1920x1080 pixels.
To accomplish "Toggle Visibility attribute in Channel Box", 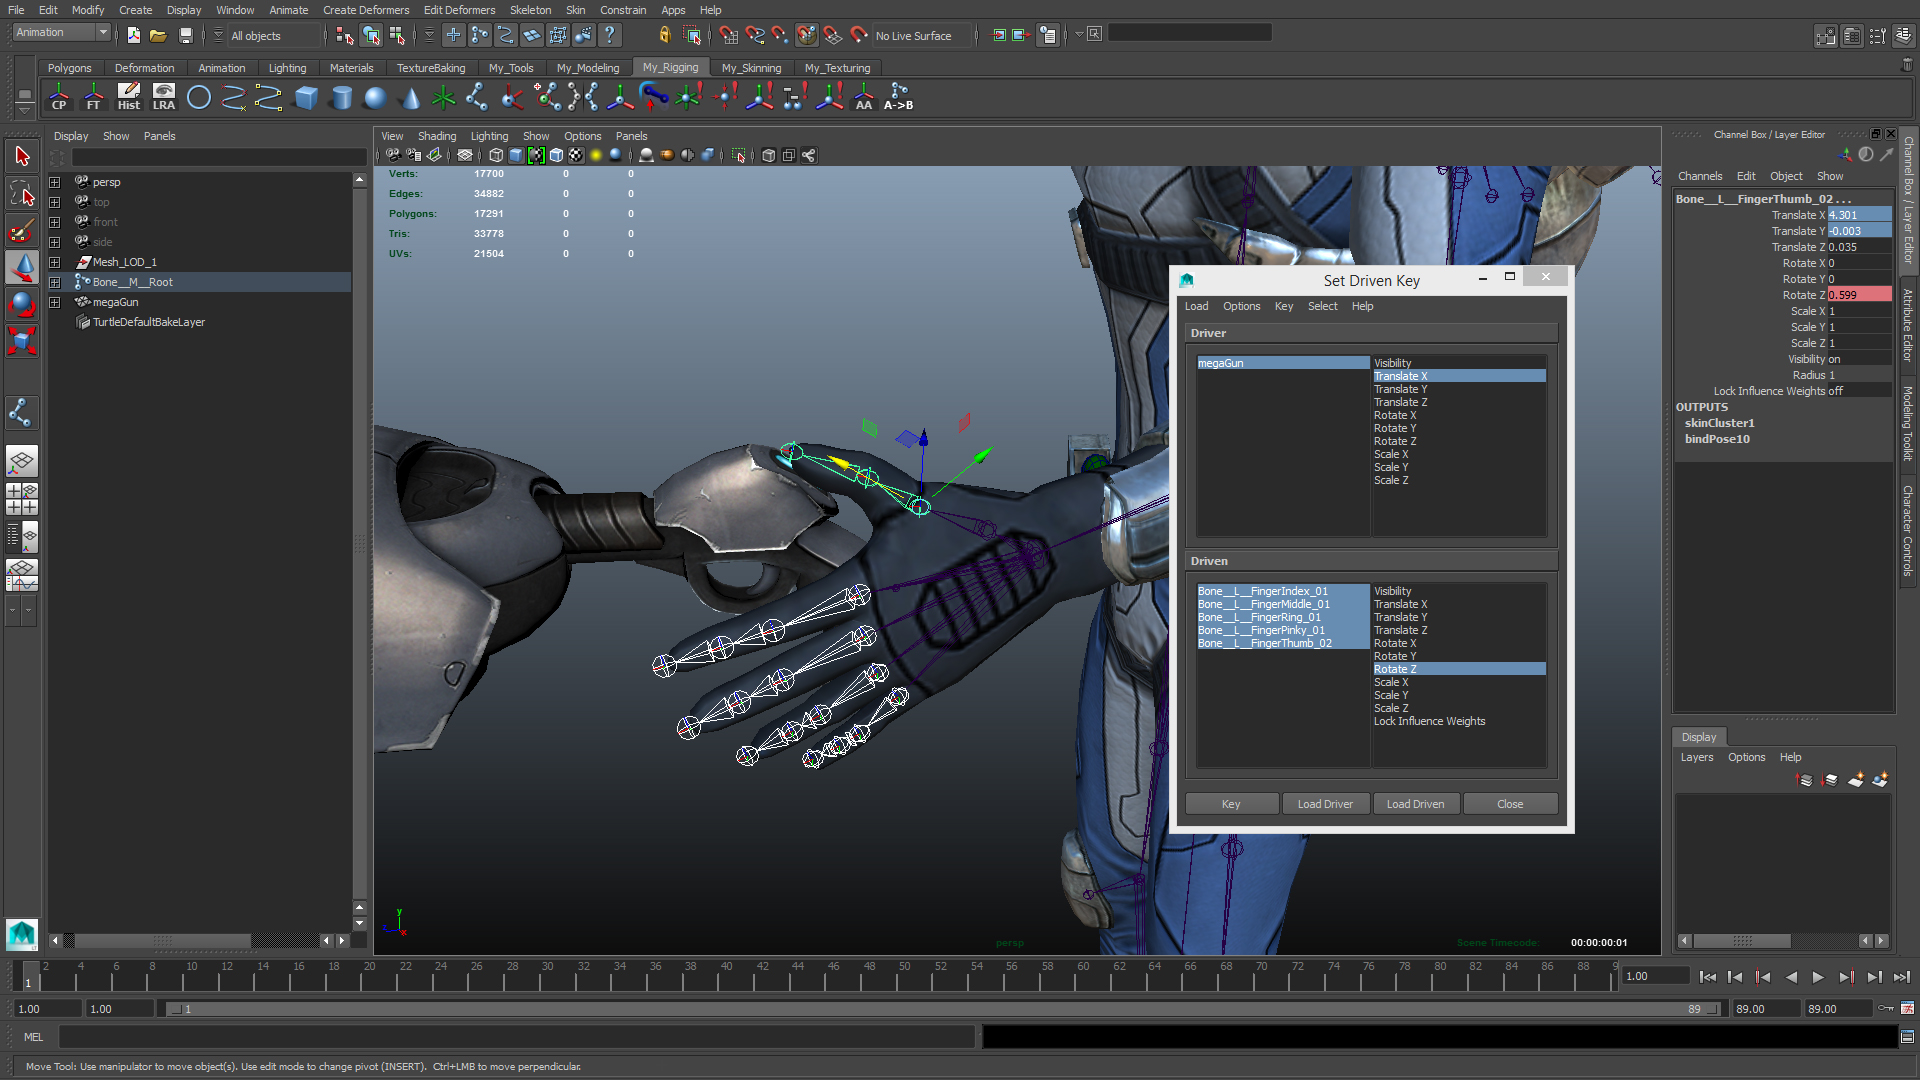I will tap(1858, 359).
